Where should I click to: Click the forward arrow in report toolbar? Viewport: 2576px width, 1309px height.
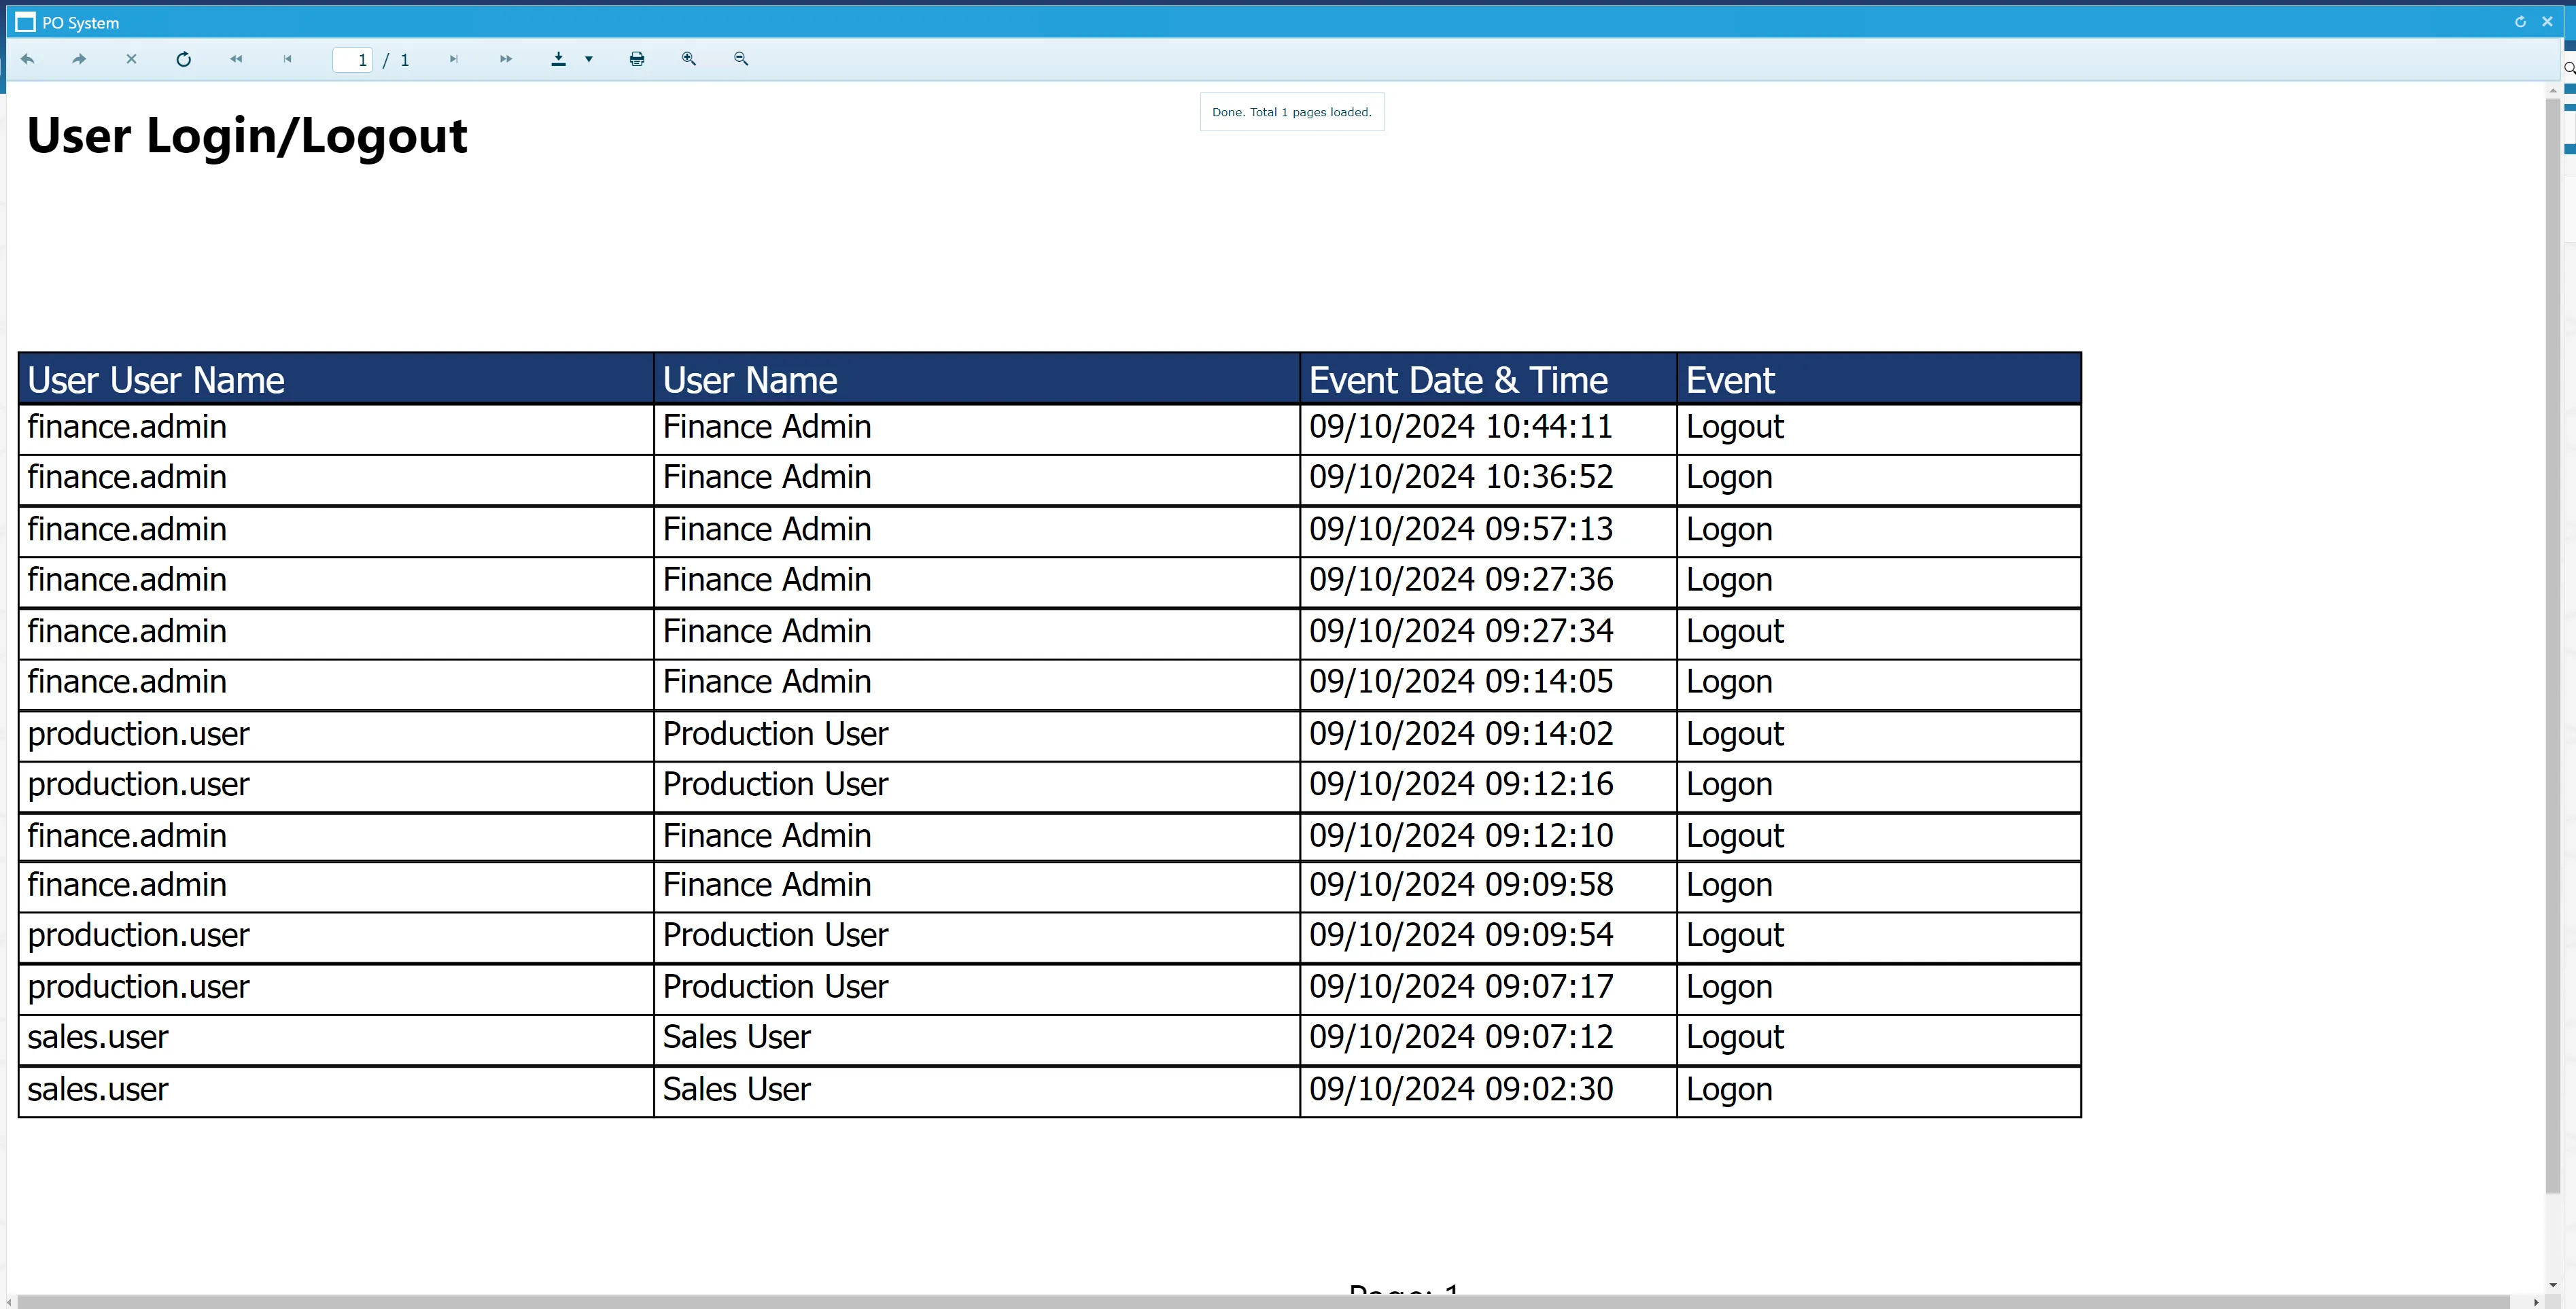click(x=79, y=59)
